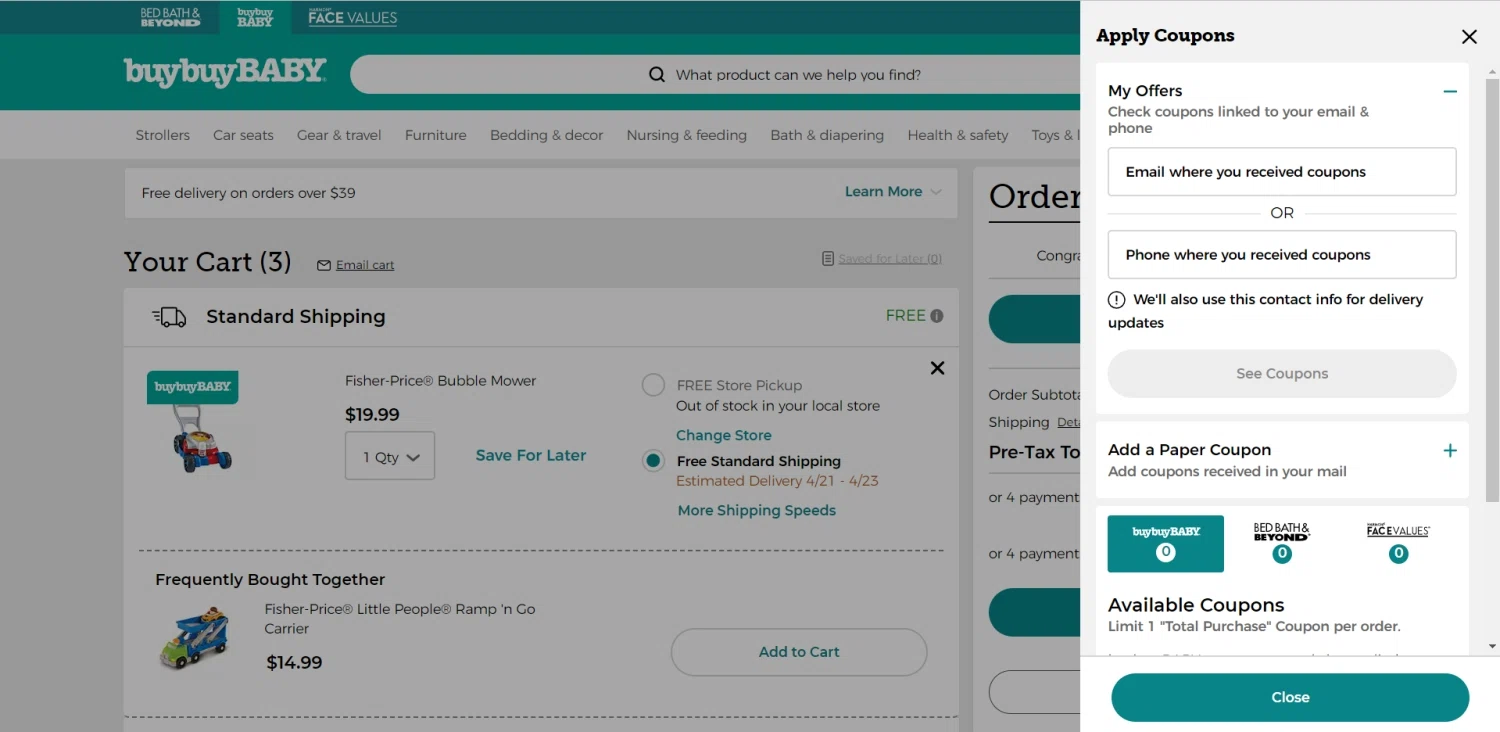This screenshot has width=1500, height=732.
Task: Click Save For Later for Bubble Mower
Action: pyautogui.click(x=531, y=455)
